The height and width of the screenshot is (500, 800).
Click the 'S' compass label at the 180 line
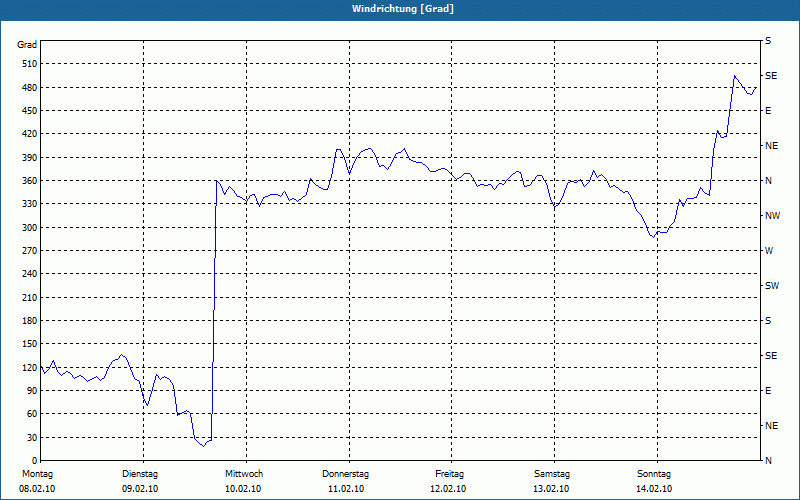[x=768, y=321]
